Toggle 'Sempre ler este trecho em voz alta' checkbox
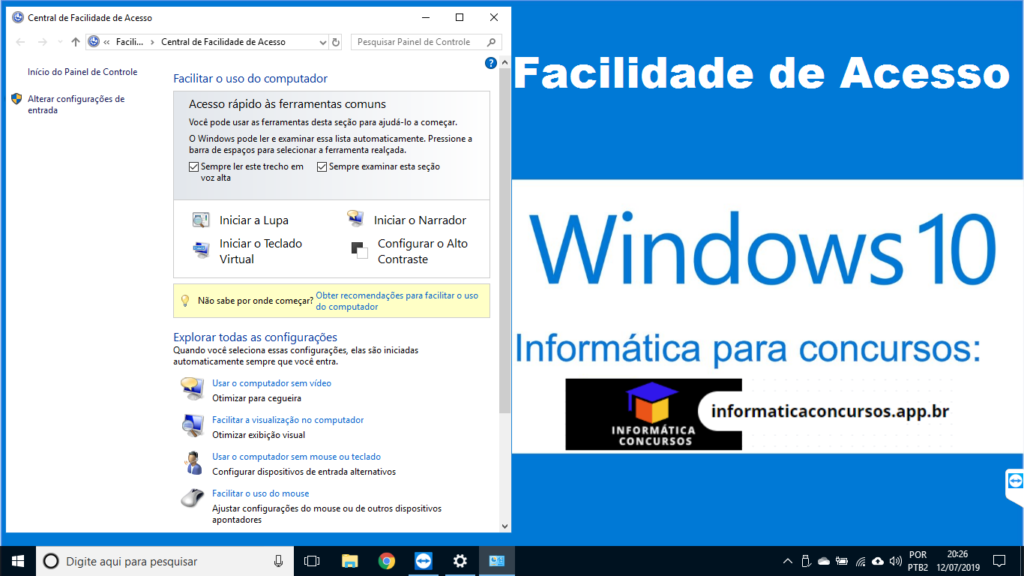Viewport: 1024px width, 576px height. tap(194, 167)
